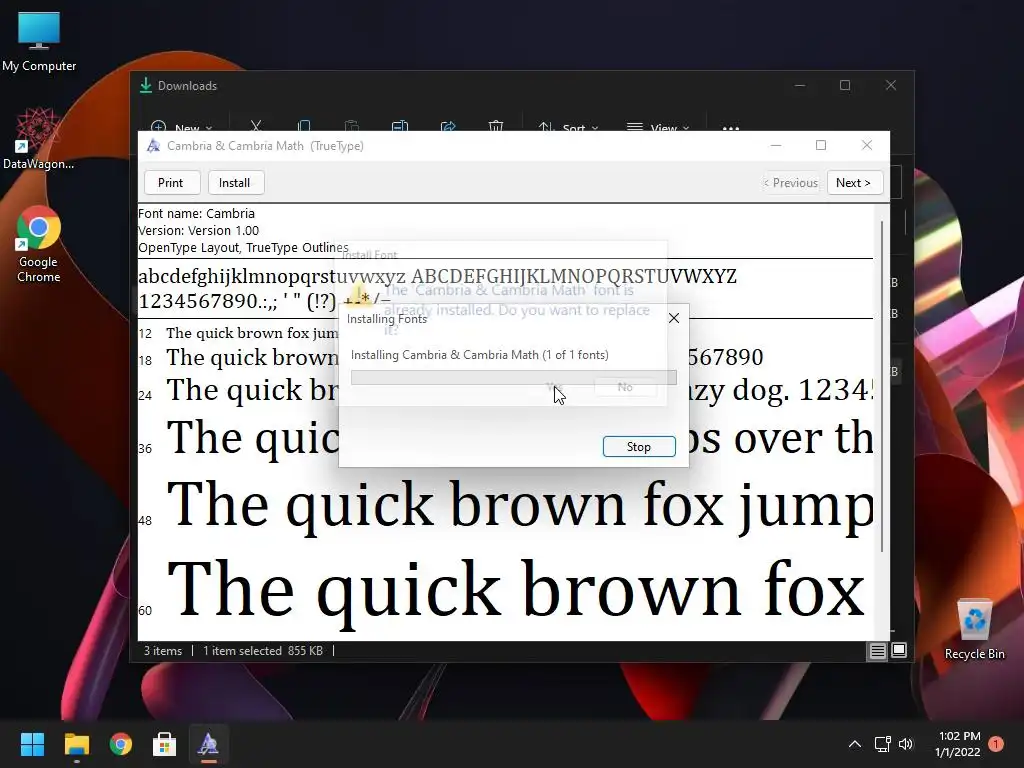Screen dimensions: 1024x768
Task: Open File Explorer from the taskbar
Action: click(x=76, y=744)
